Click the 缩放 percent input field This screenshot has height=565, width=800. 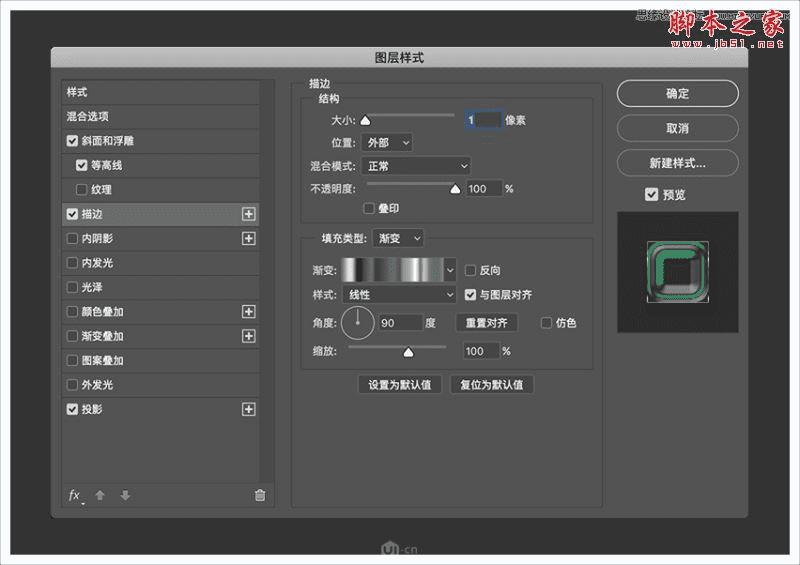coord(481,351)
